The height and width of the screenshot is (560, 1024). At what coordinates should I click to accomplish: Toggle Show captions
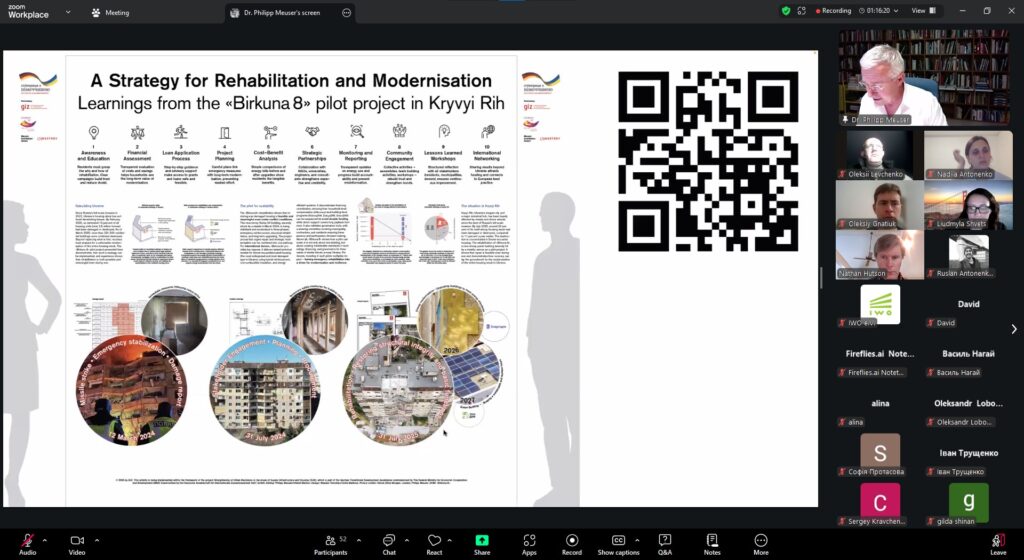pyautogui.click(x=618, y=541)
